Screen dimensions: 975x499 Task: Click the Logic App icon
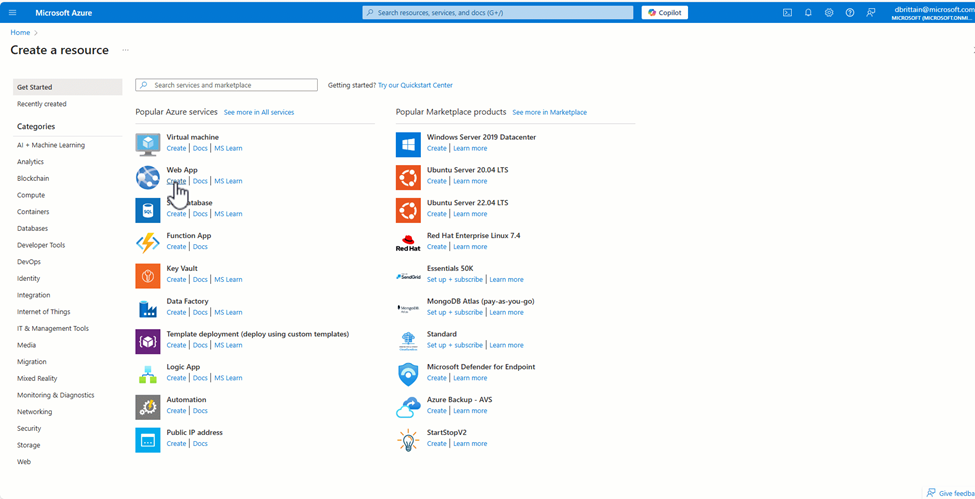tap(148, 374)
